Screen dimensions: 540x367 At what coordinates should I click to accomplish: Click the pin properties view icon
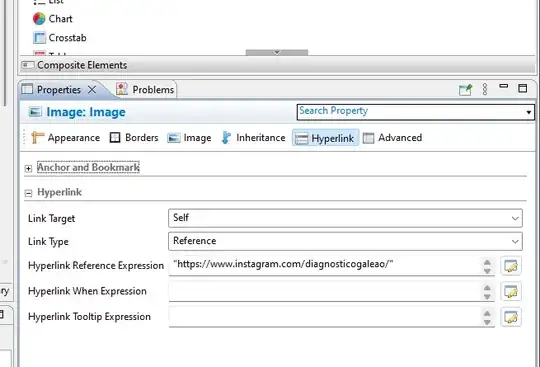coord(465,90)
